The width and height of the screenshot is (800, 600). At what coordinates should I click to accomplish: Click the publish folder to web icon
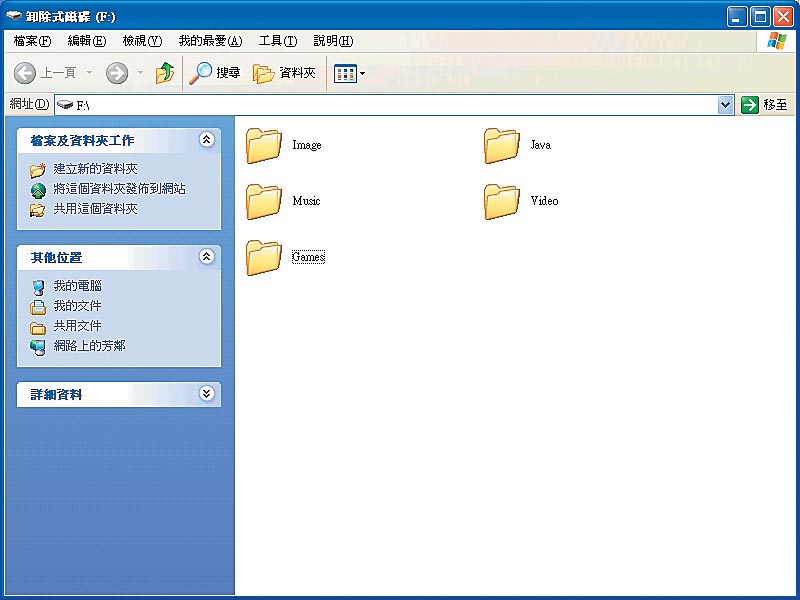[38, 190]
